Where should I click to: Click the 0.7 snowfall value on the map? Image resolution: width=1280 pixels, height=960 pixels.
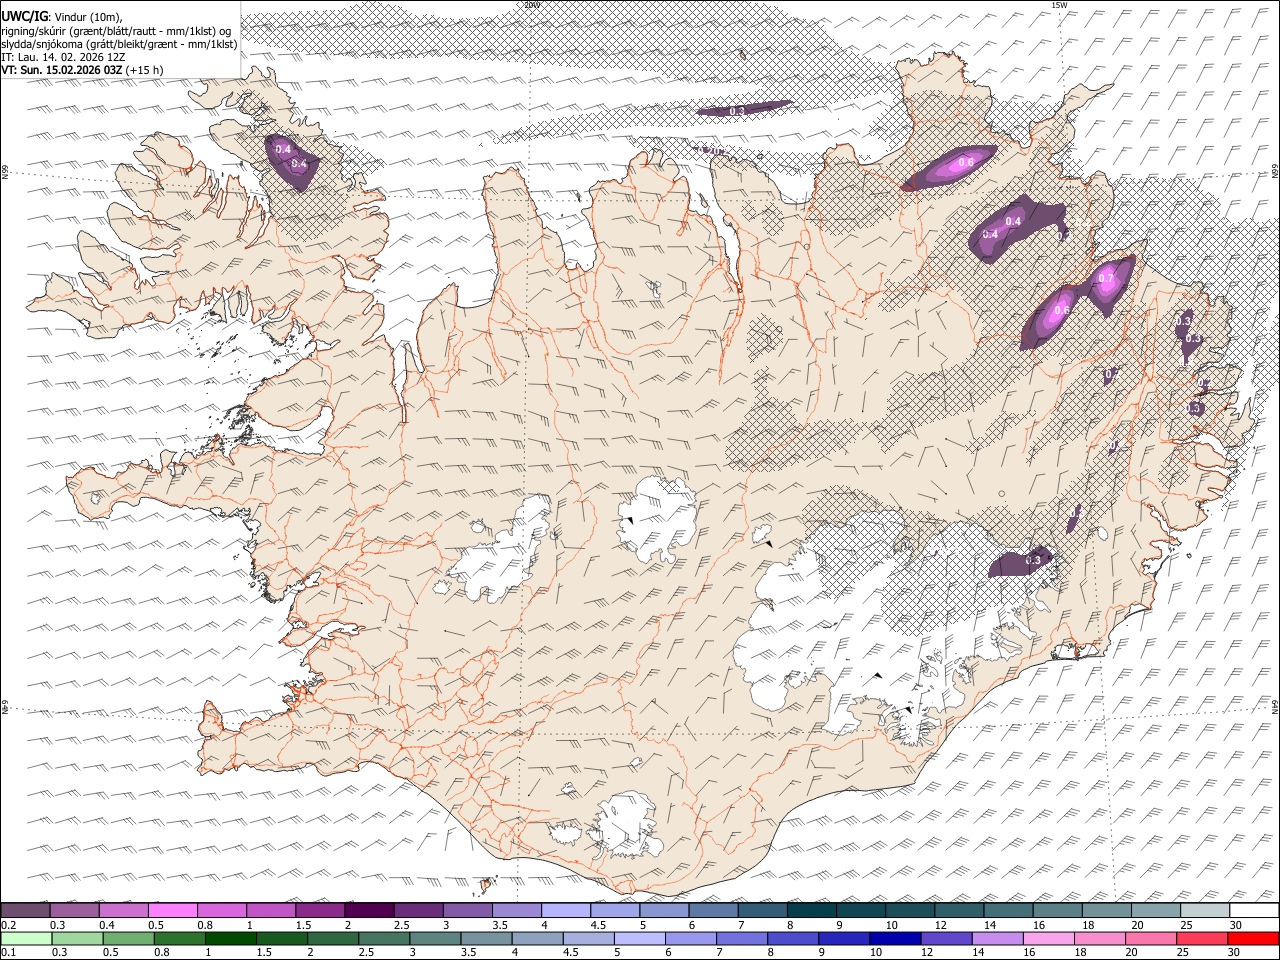coord(1106,278)
